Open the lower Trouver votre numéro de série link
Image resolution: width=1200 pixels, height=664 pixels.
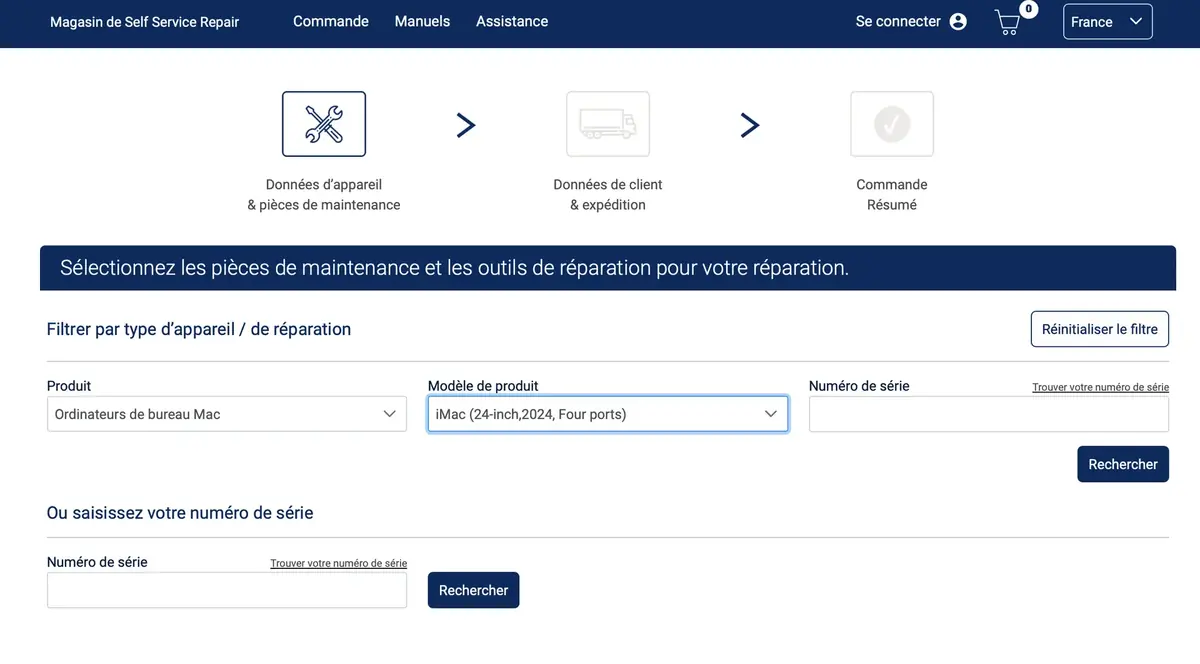338,563
